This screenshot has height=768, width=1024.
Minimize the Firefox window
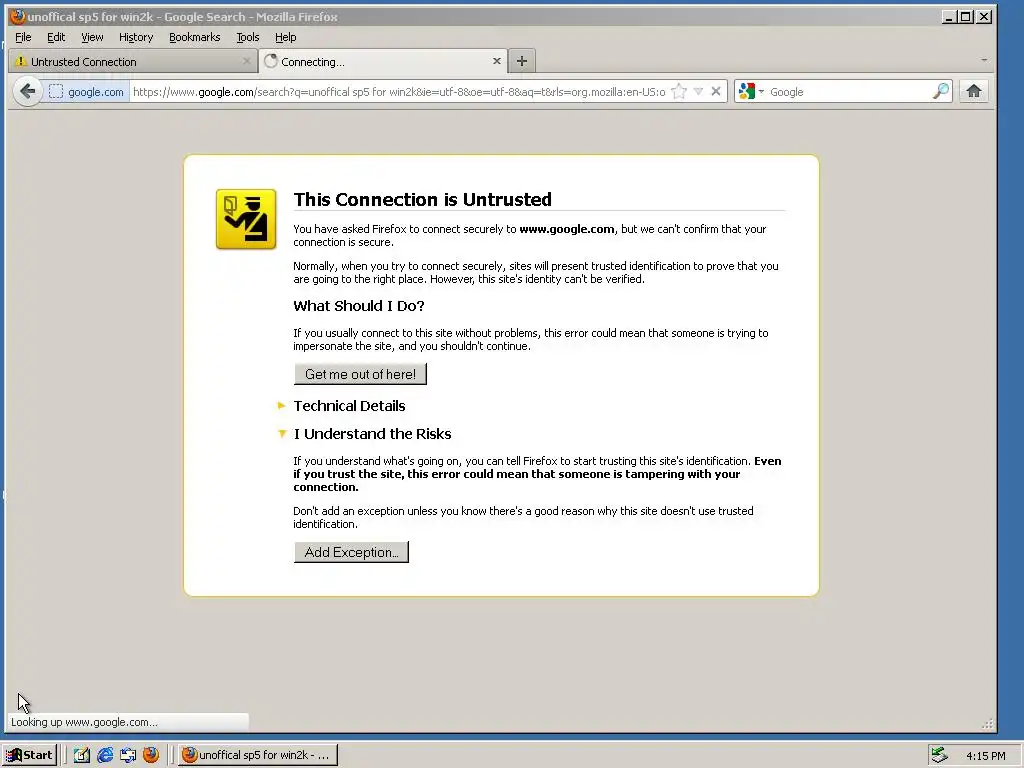[949, 17]
